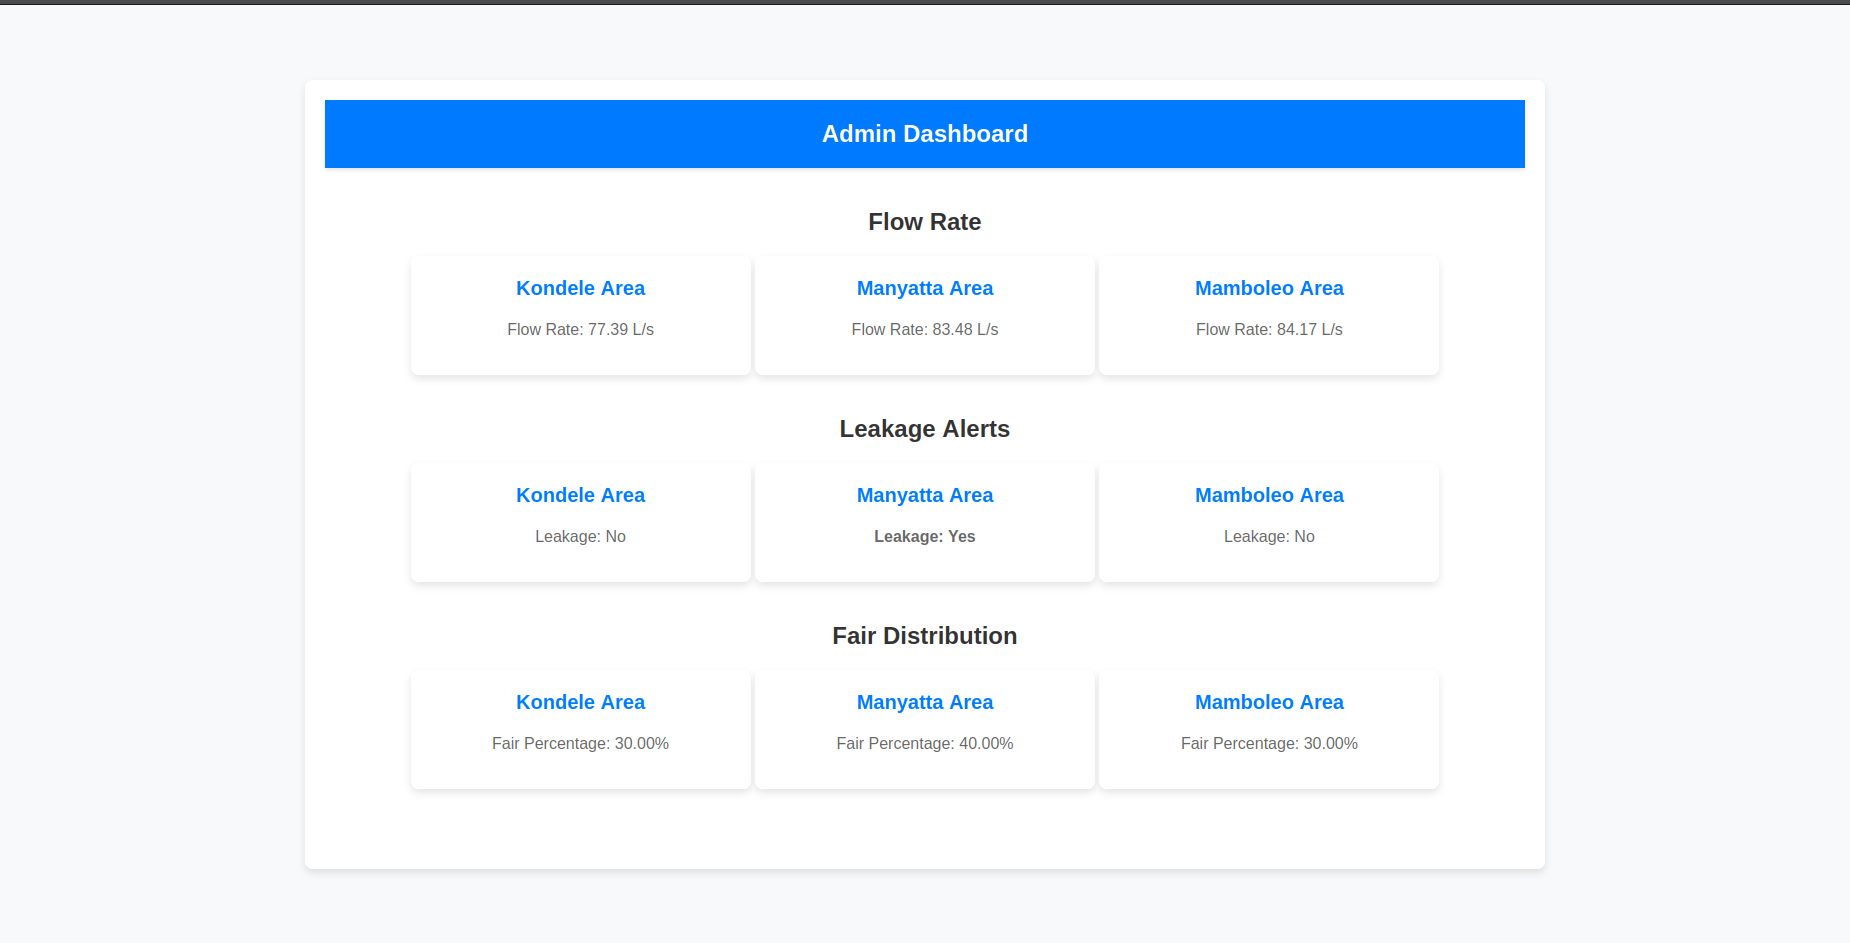Click Manyatta Area leakage alert title
The height and width of the screenshot is (943, 1850).
[924, 495]
